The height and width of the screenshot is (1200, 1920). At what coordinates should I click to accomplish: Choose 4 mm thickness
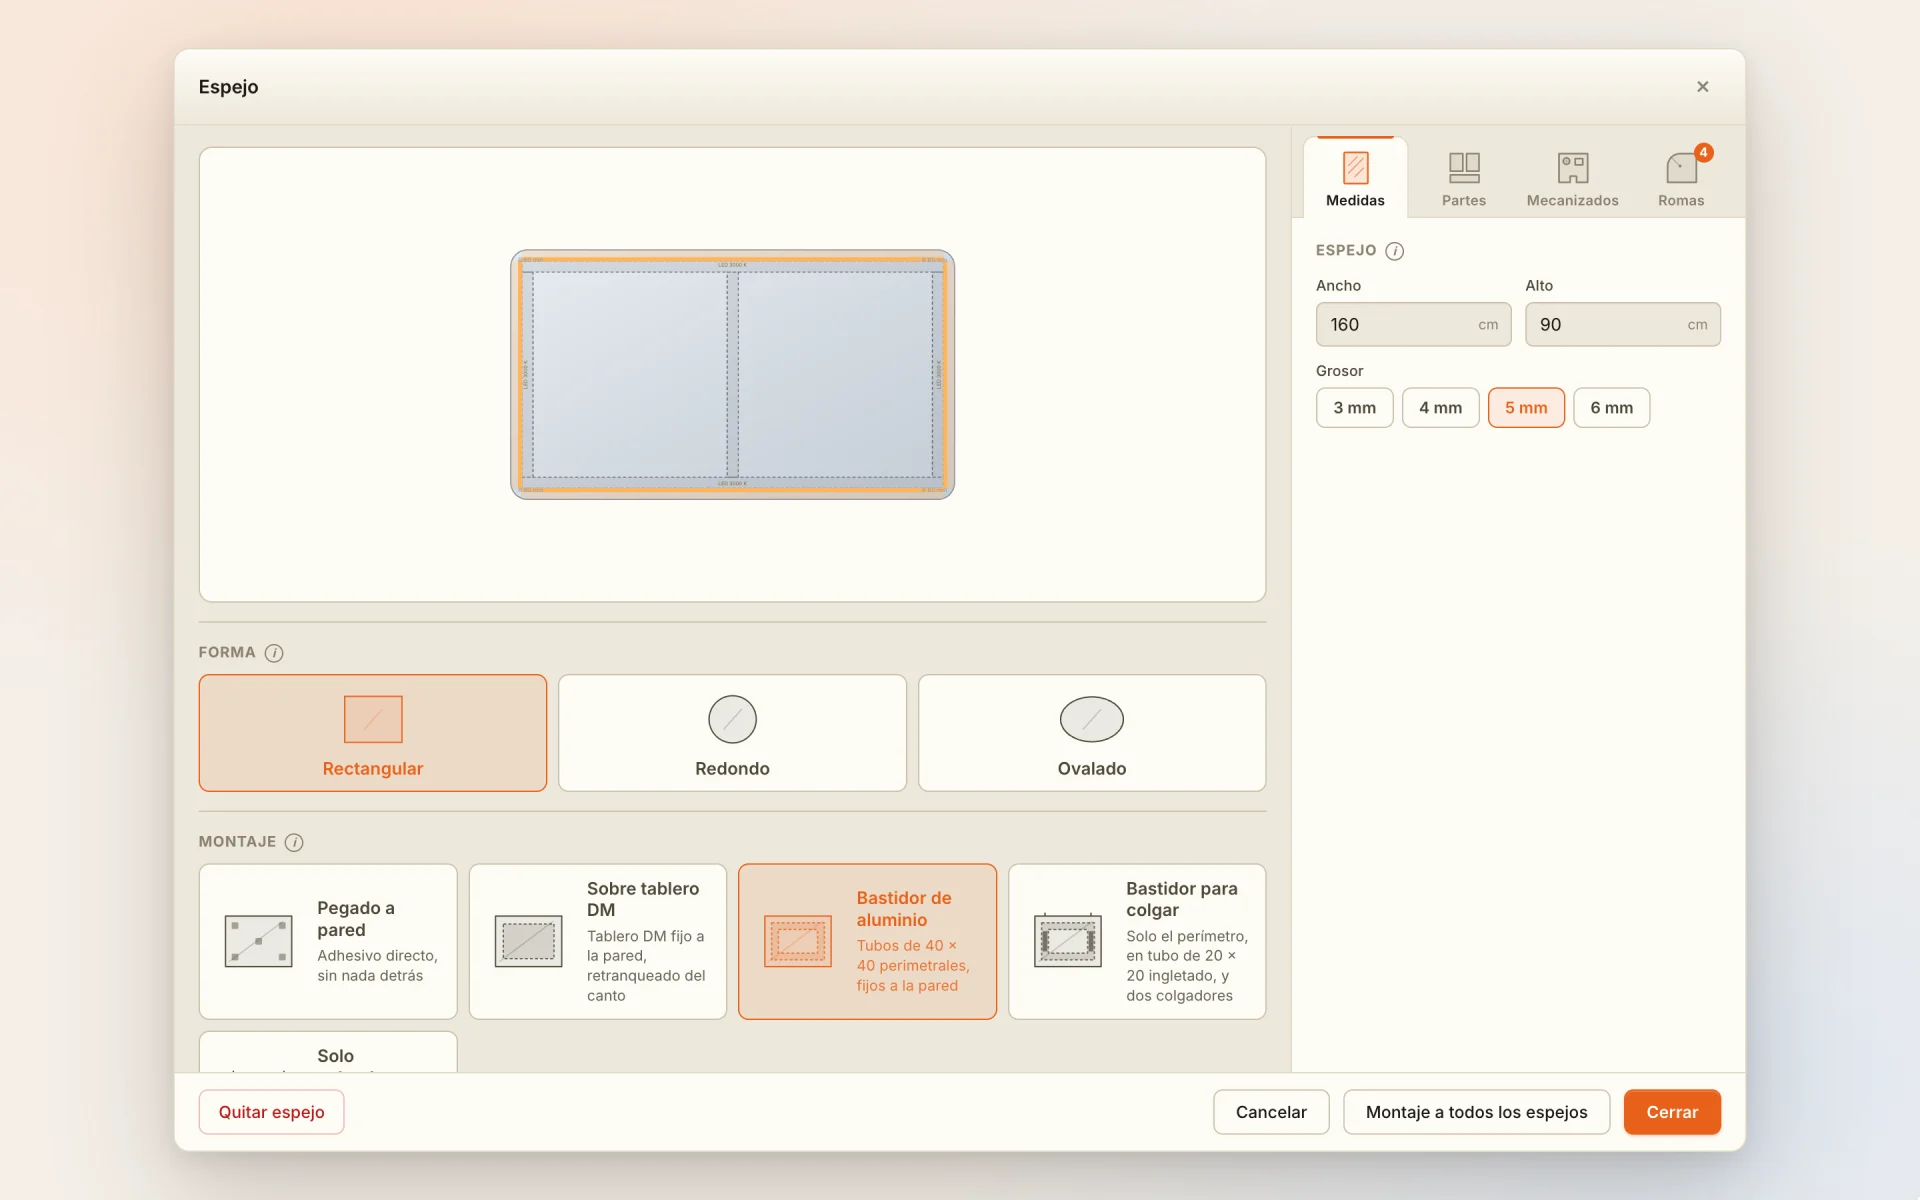point(1440,408)
